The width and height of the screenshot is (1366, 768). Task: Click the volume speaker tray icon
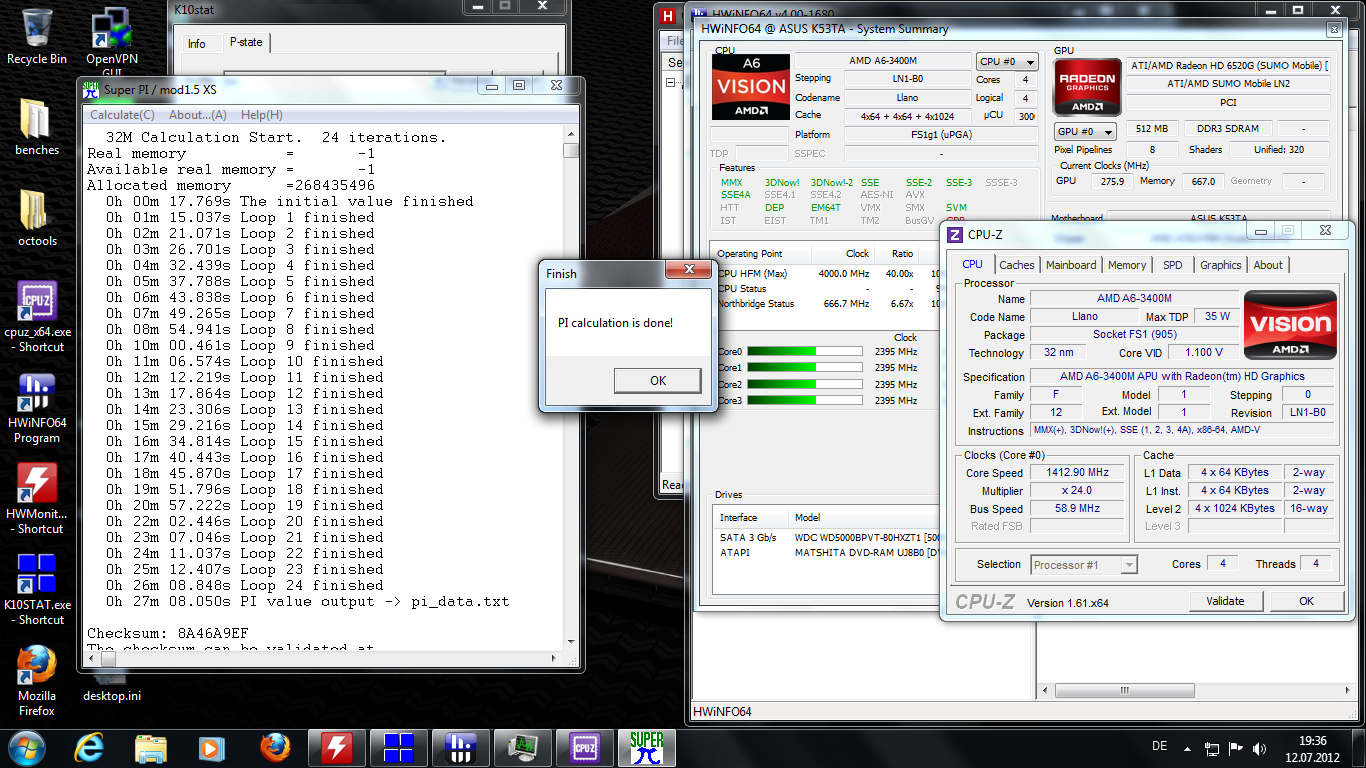1258,748
